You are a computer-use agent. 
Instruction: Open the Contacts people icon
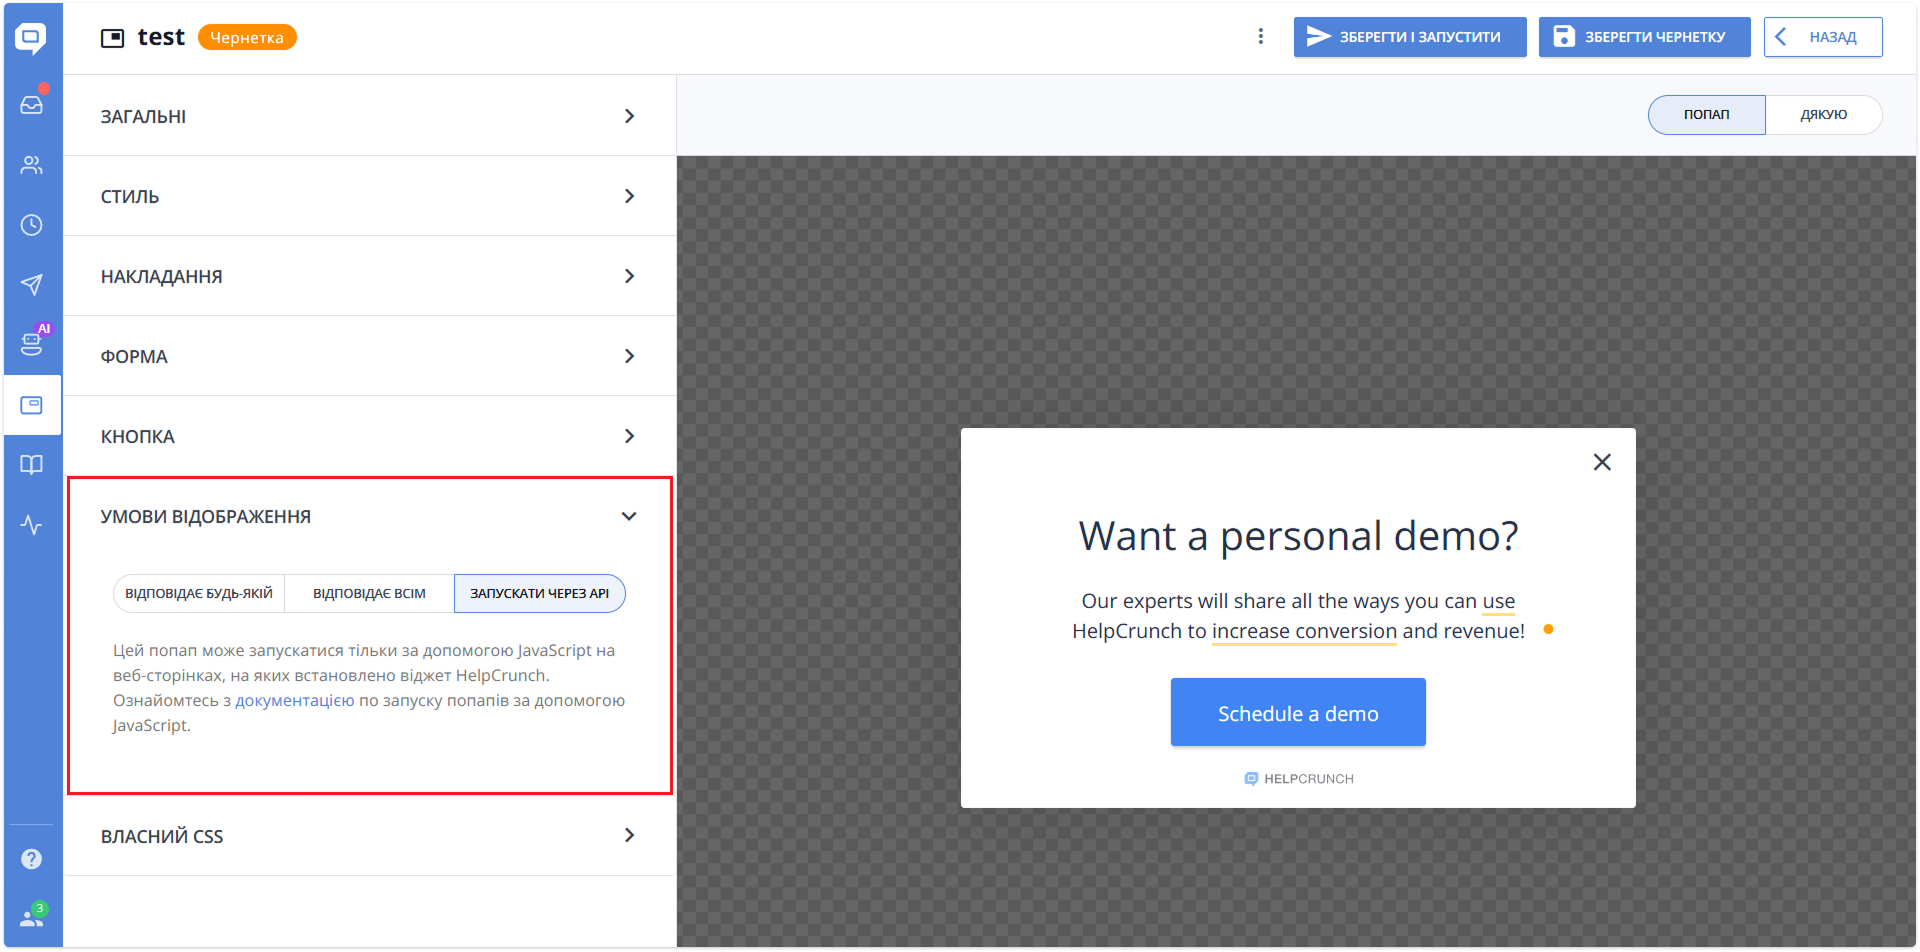(x=32, y=165)
